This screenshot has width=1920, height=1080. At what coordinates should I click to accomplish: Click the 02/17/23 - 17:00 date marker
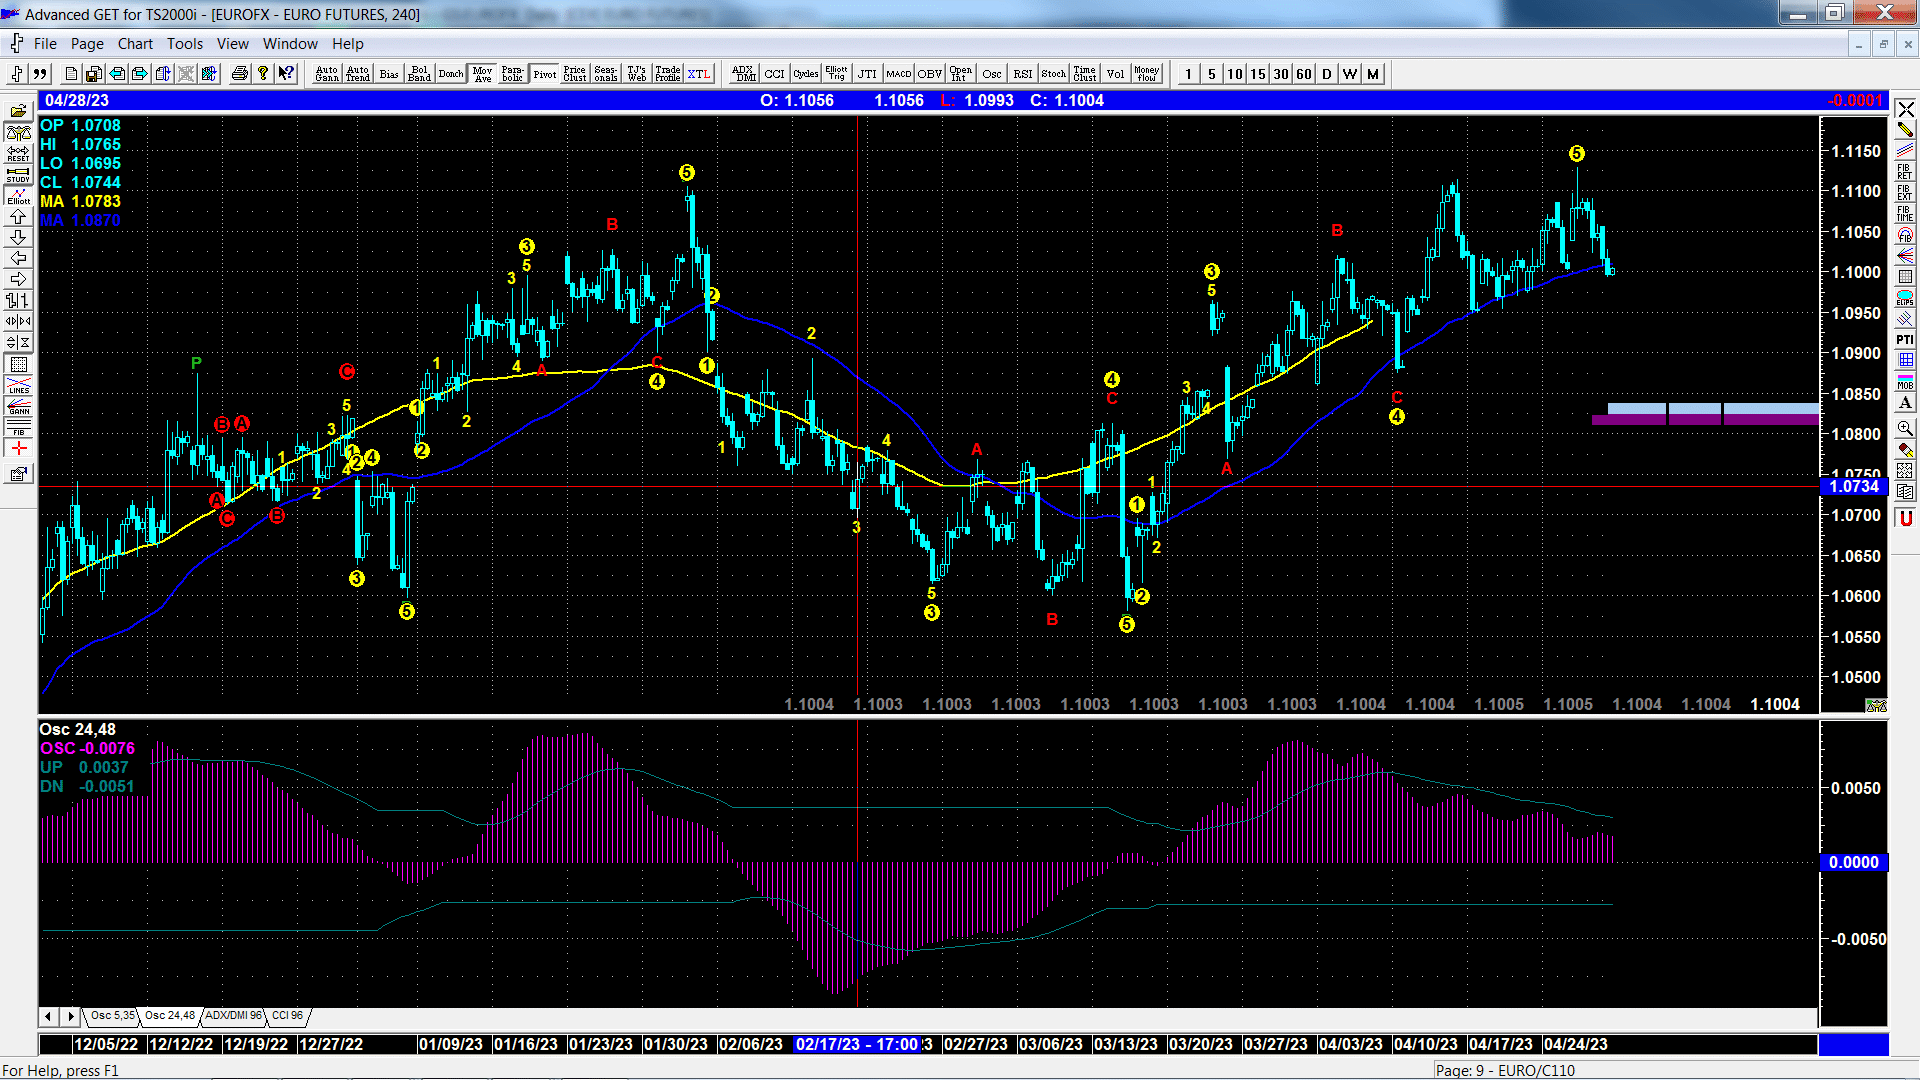point(857,1044)
